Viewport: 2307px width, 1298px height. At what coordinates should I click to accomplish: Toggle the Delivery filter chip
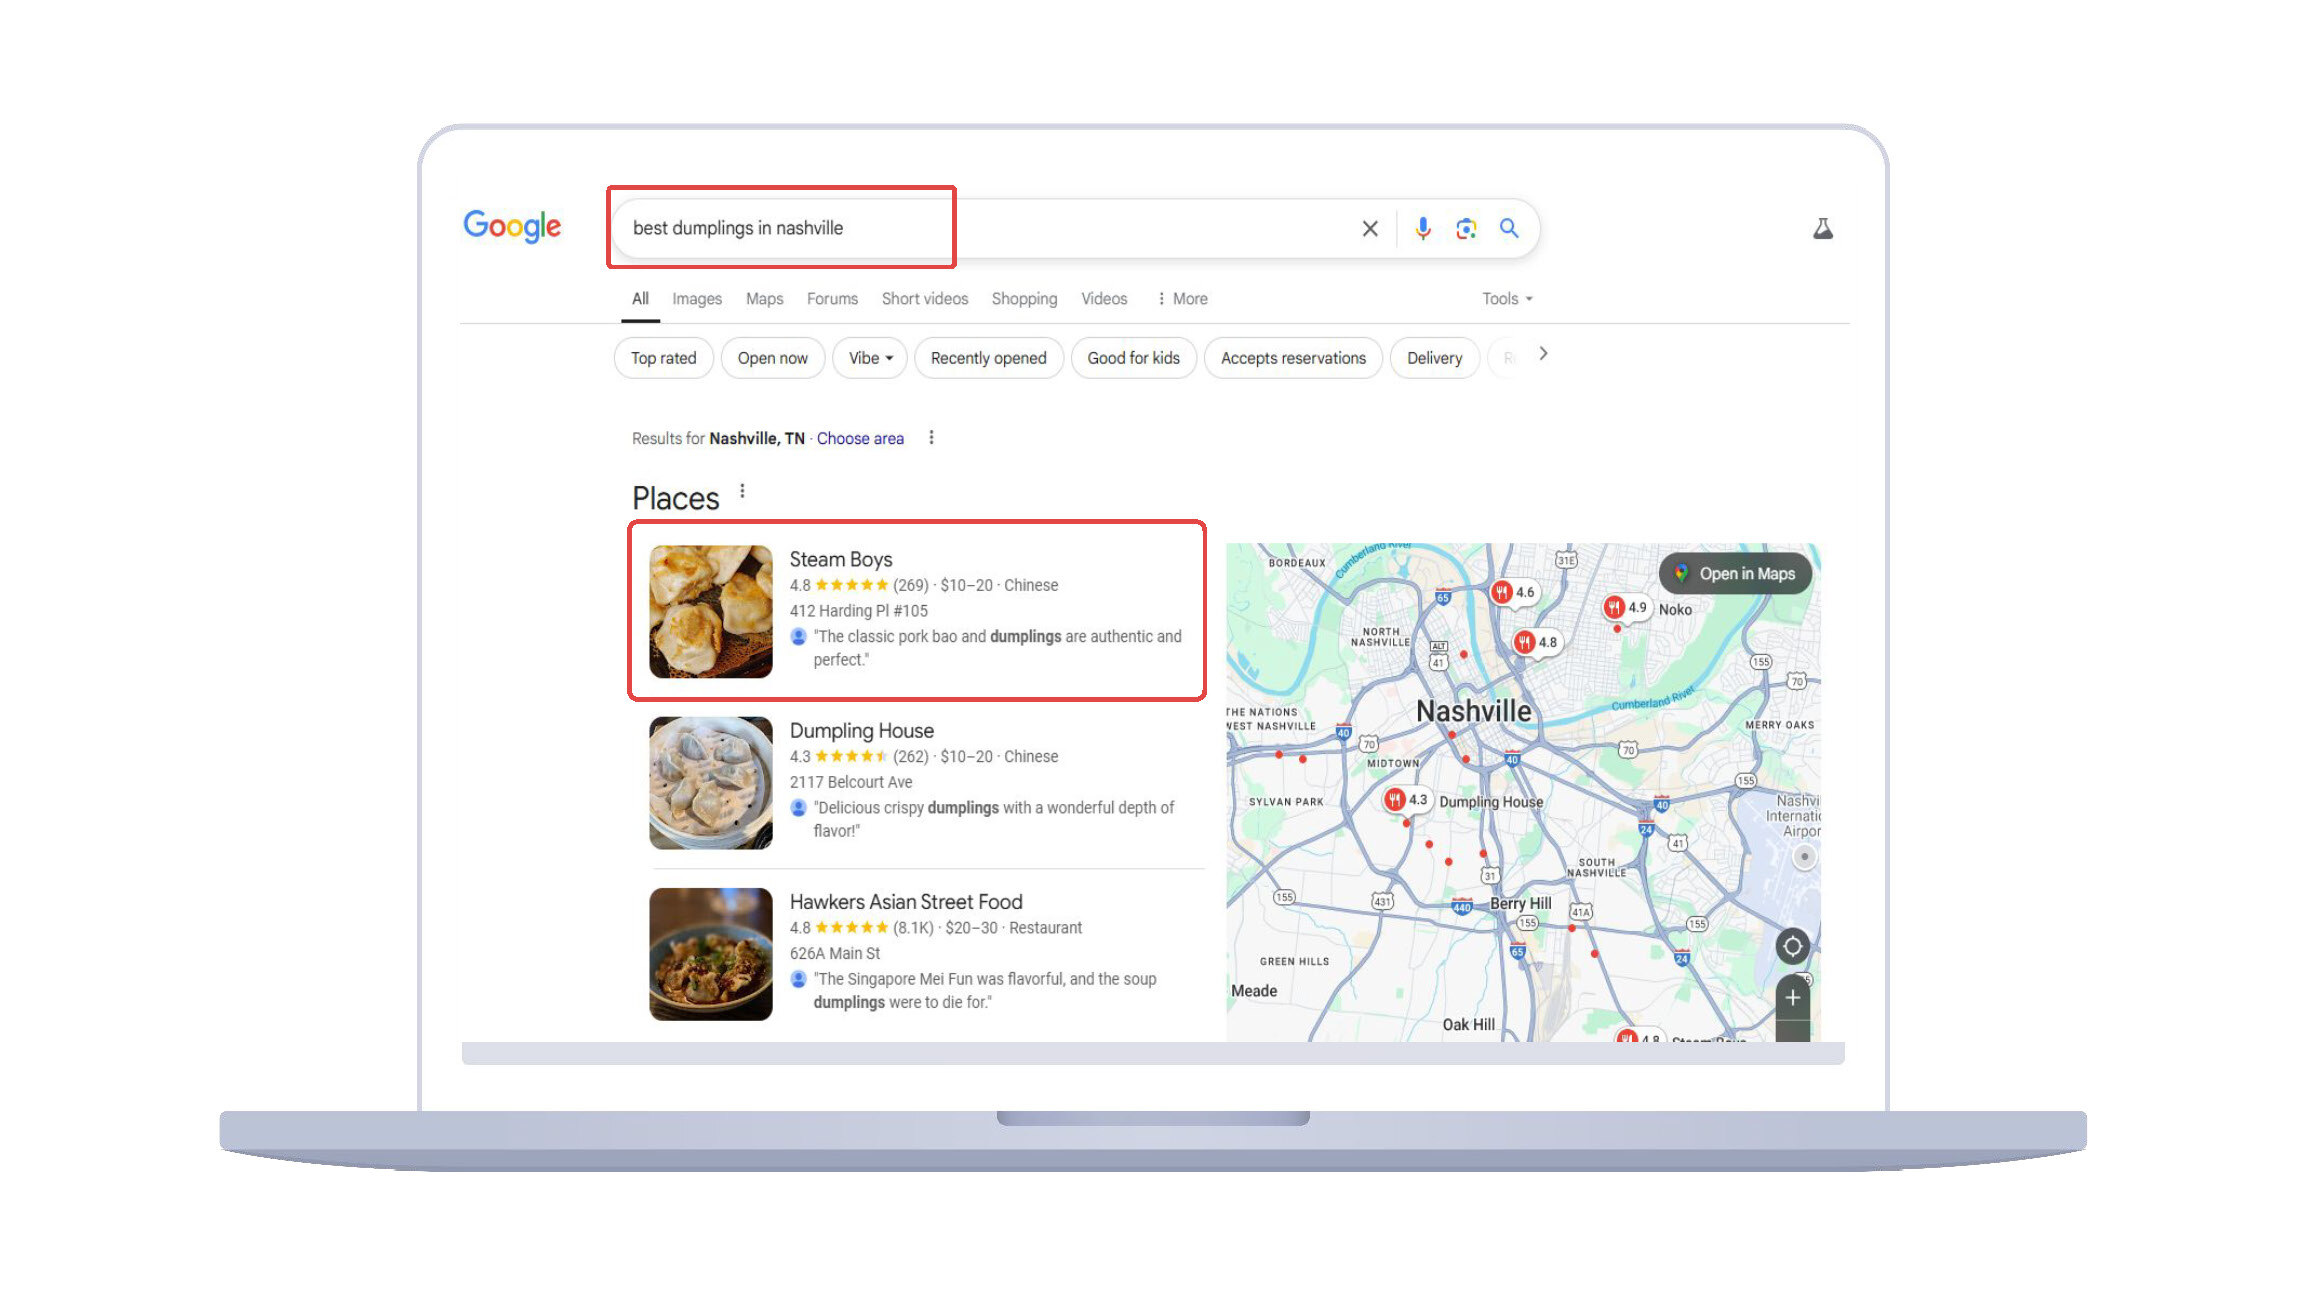[x=1434, y=358]
